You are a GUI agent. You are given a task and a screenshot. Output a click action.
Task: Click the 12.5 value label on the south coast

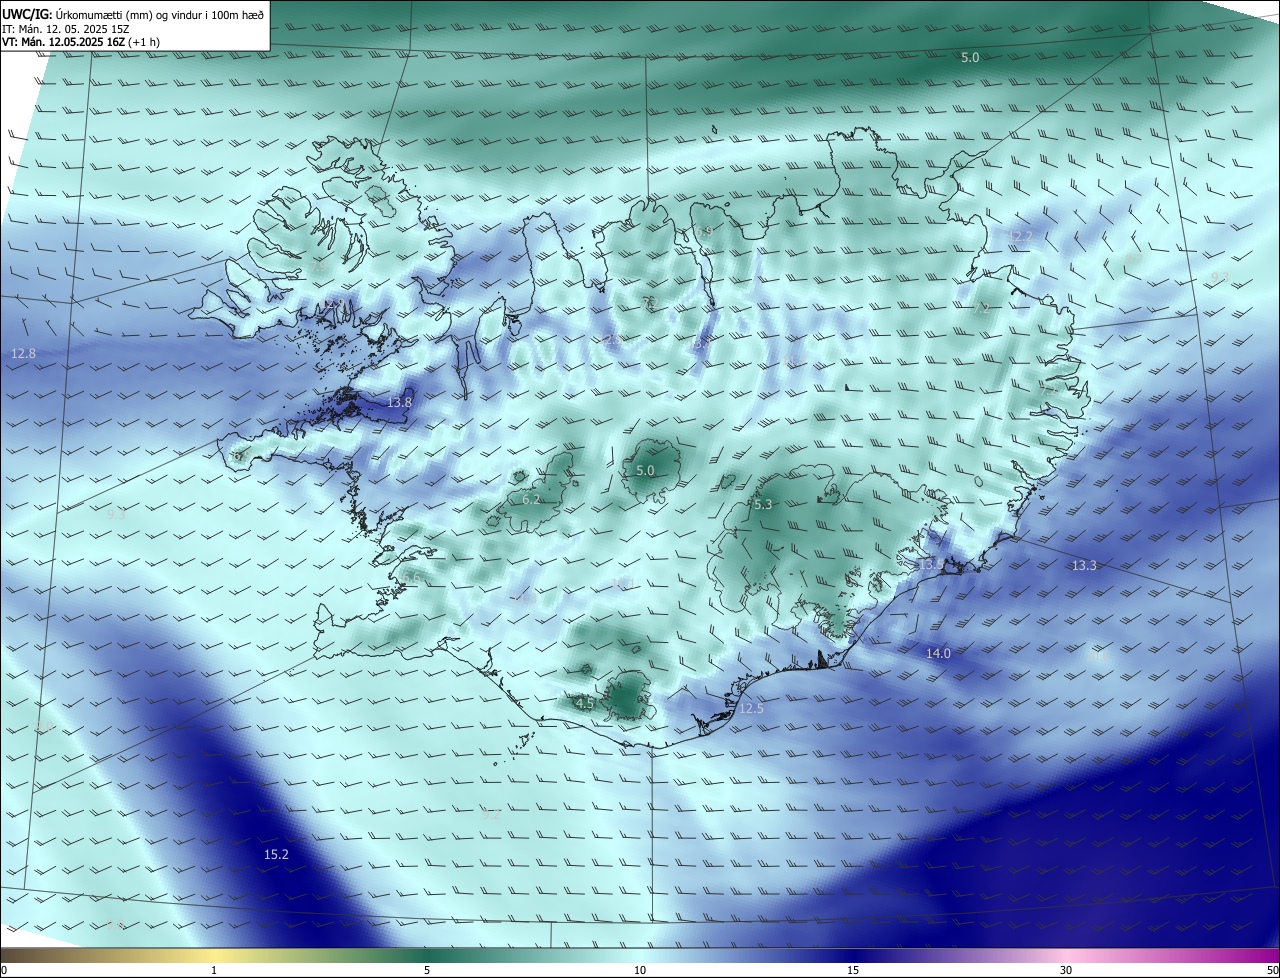(751, 709)
